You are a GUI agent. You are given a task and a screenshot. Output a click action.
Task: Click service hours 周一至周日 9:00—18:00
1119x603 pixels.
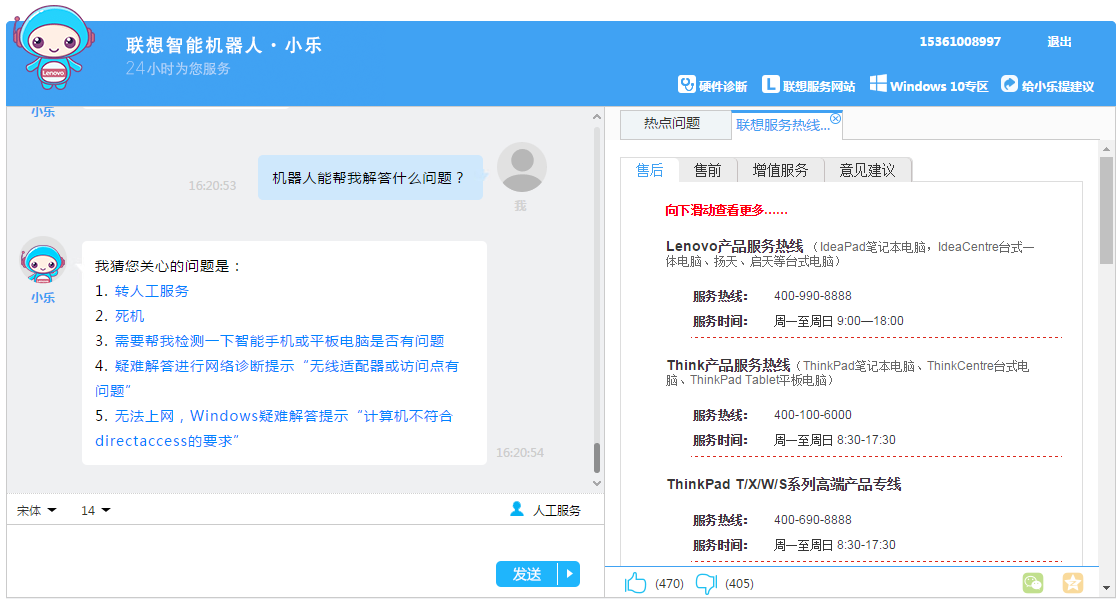click(839, 321)
